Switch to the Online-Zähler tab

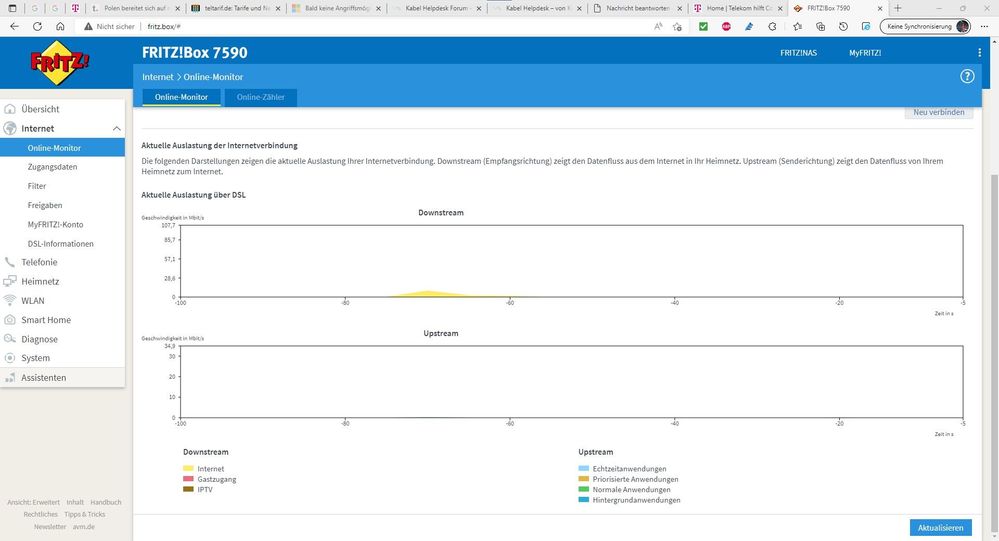[261, 97]
